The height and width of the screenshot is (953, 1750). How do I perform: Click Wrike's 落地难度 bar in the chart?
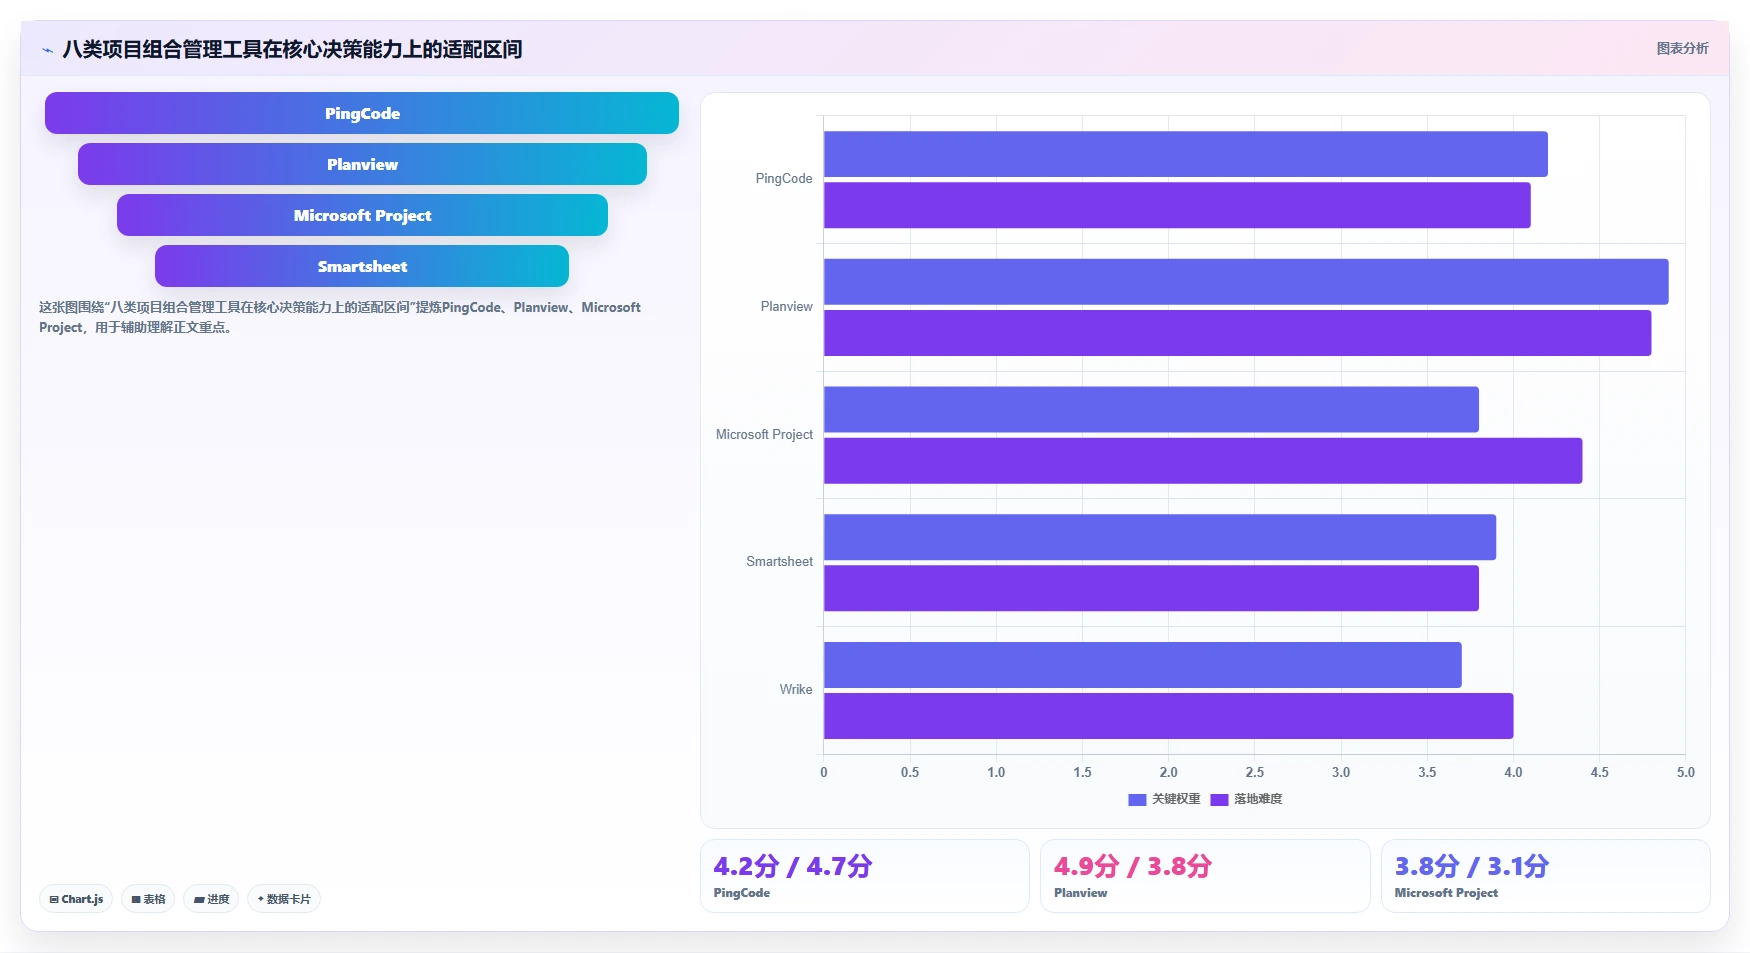(x=1168, y=716)
